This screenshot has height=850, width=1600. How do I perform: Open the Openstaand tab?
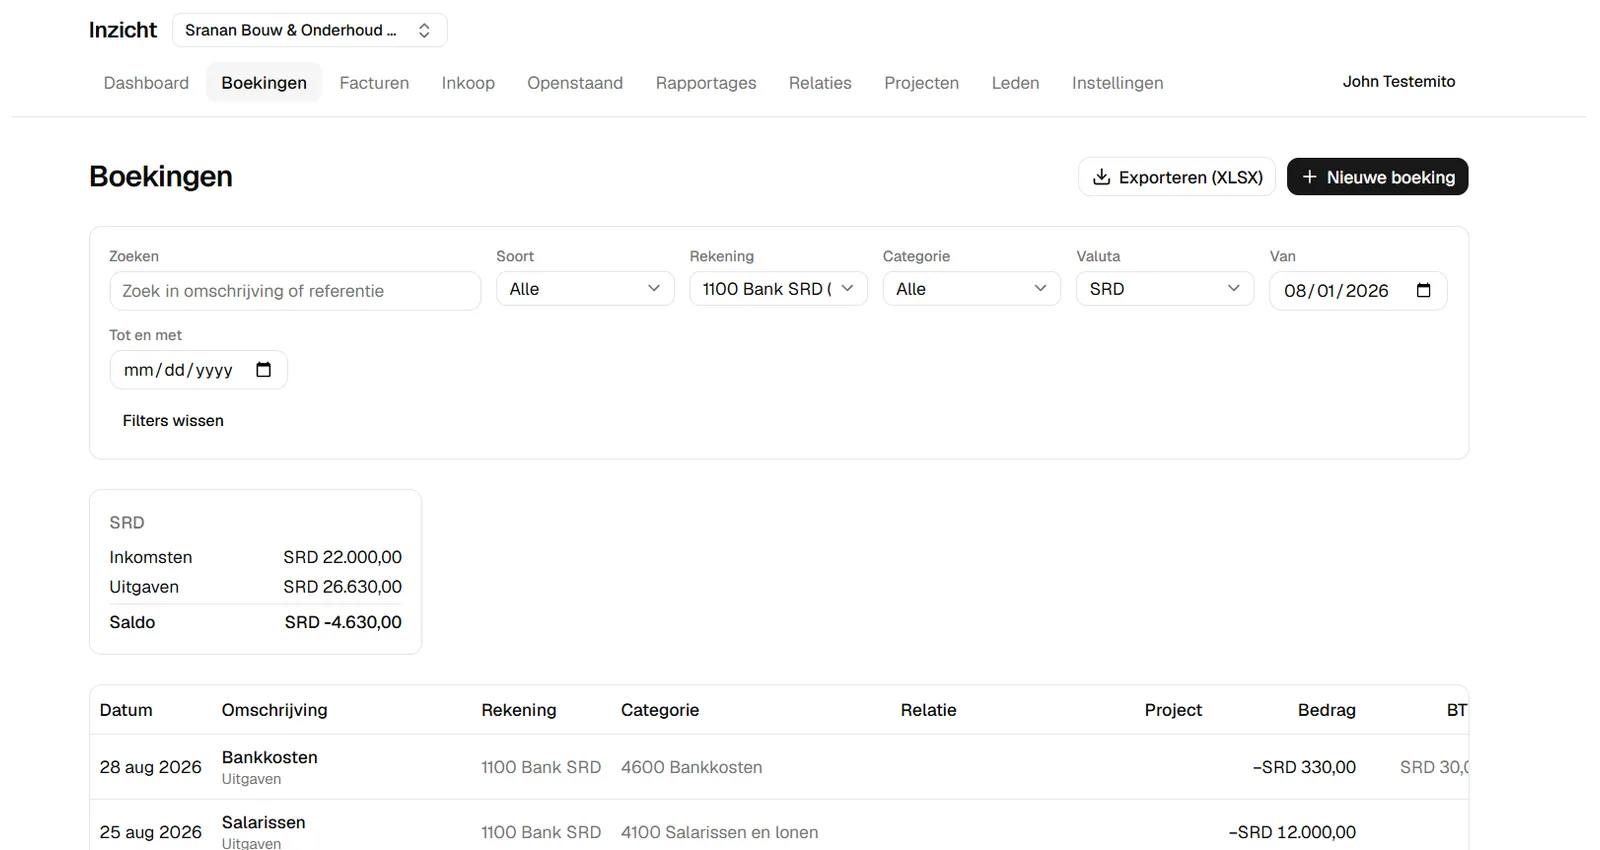575,83
